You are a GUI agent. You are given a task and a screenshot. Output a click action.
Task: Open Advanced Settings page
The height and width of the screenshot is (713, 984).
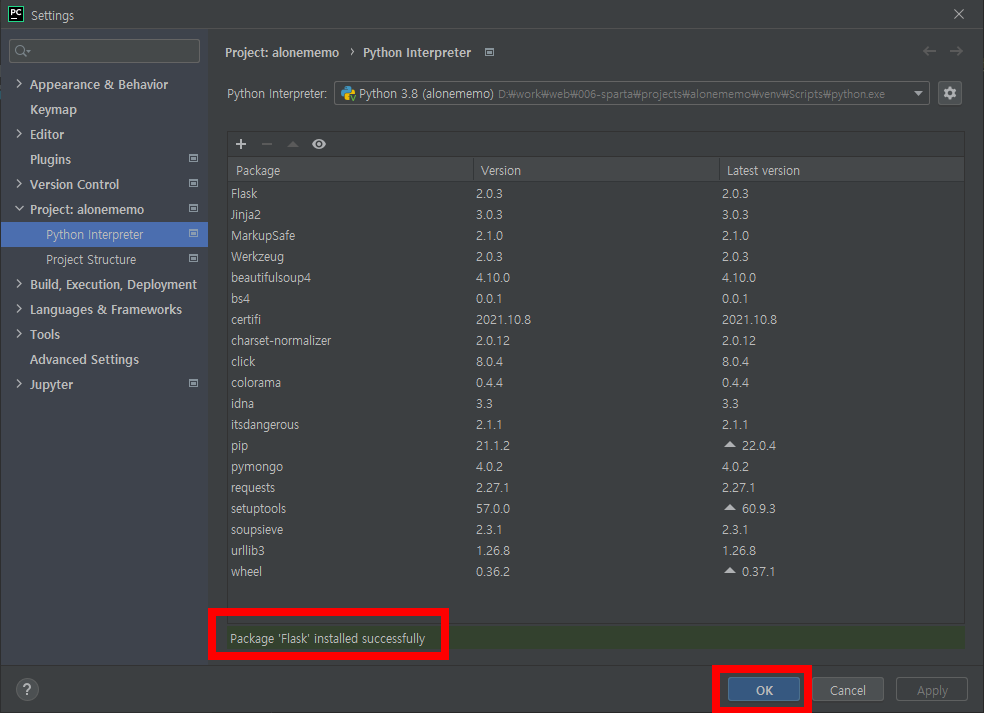(84, 360)
